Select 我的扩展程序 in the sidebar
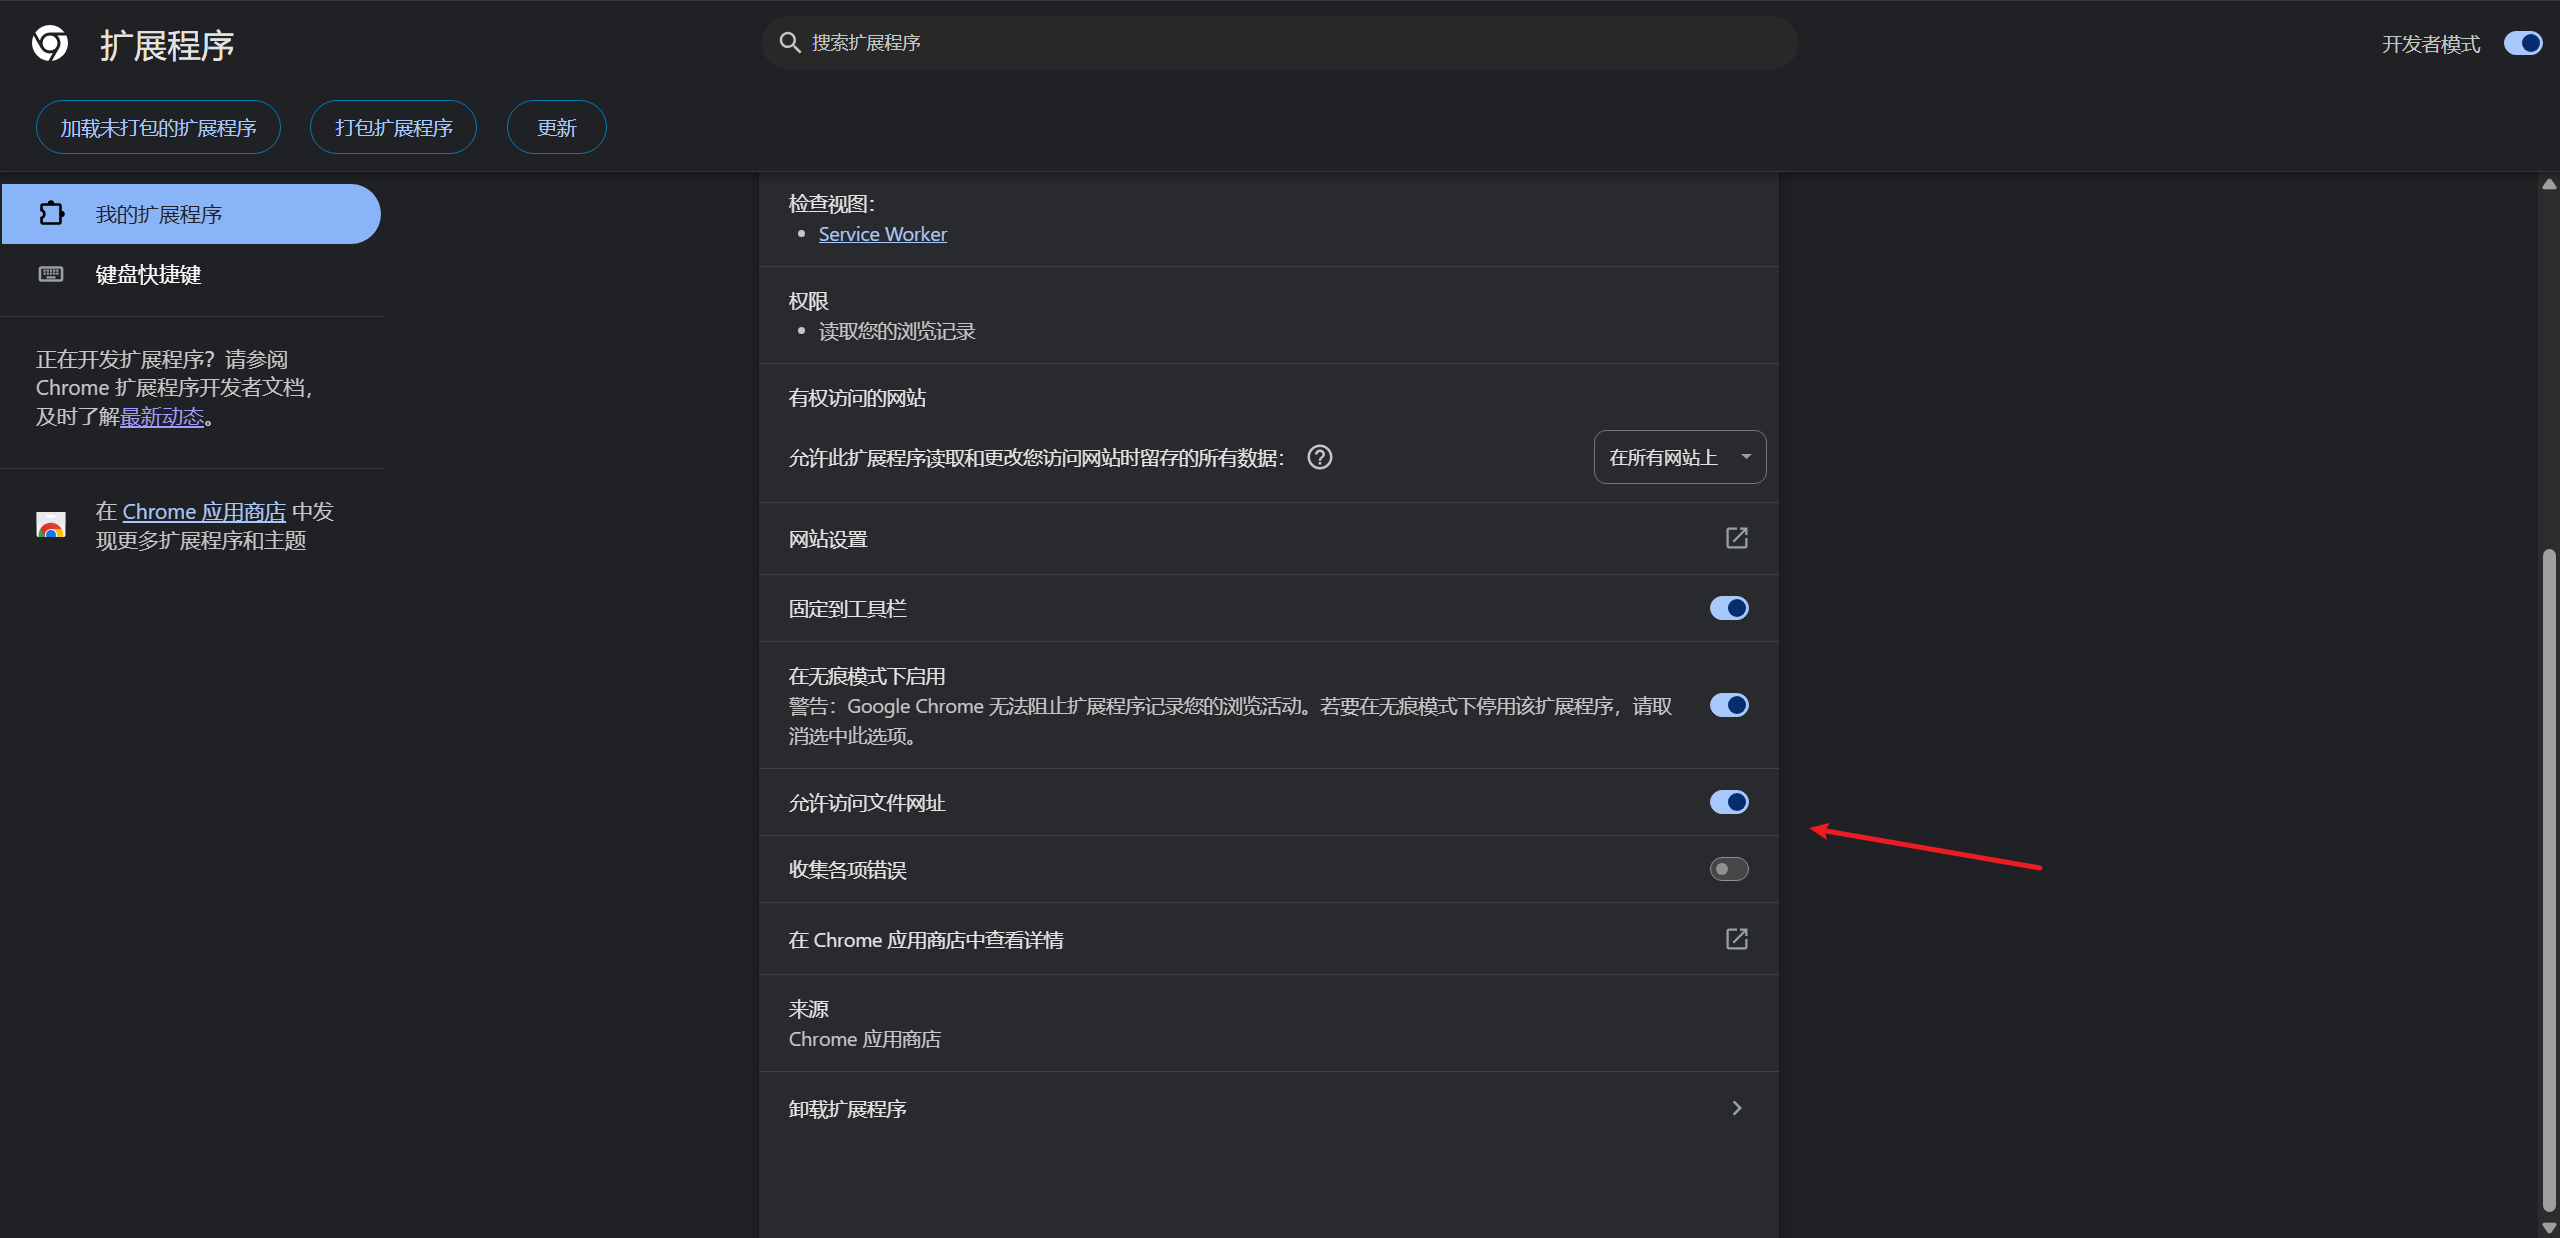 point(191,214)
